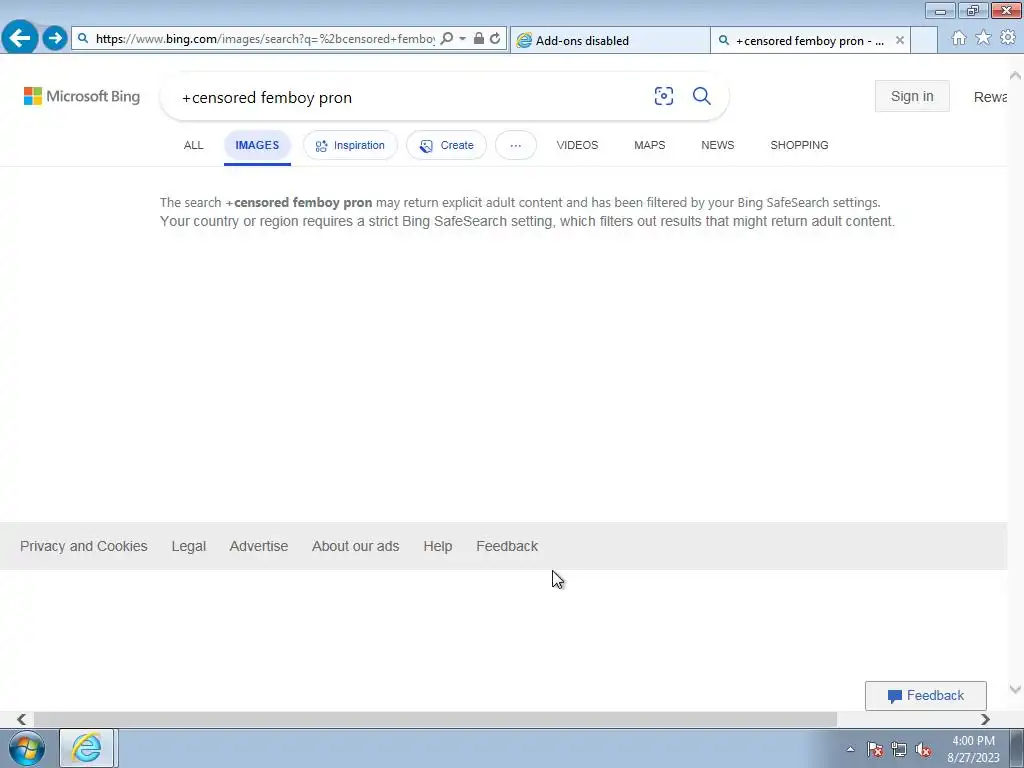Click the horizontal scrollbar left arrow
This screenshot has height=768, width=1024.
pos(21,719)
